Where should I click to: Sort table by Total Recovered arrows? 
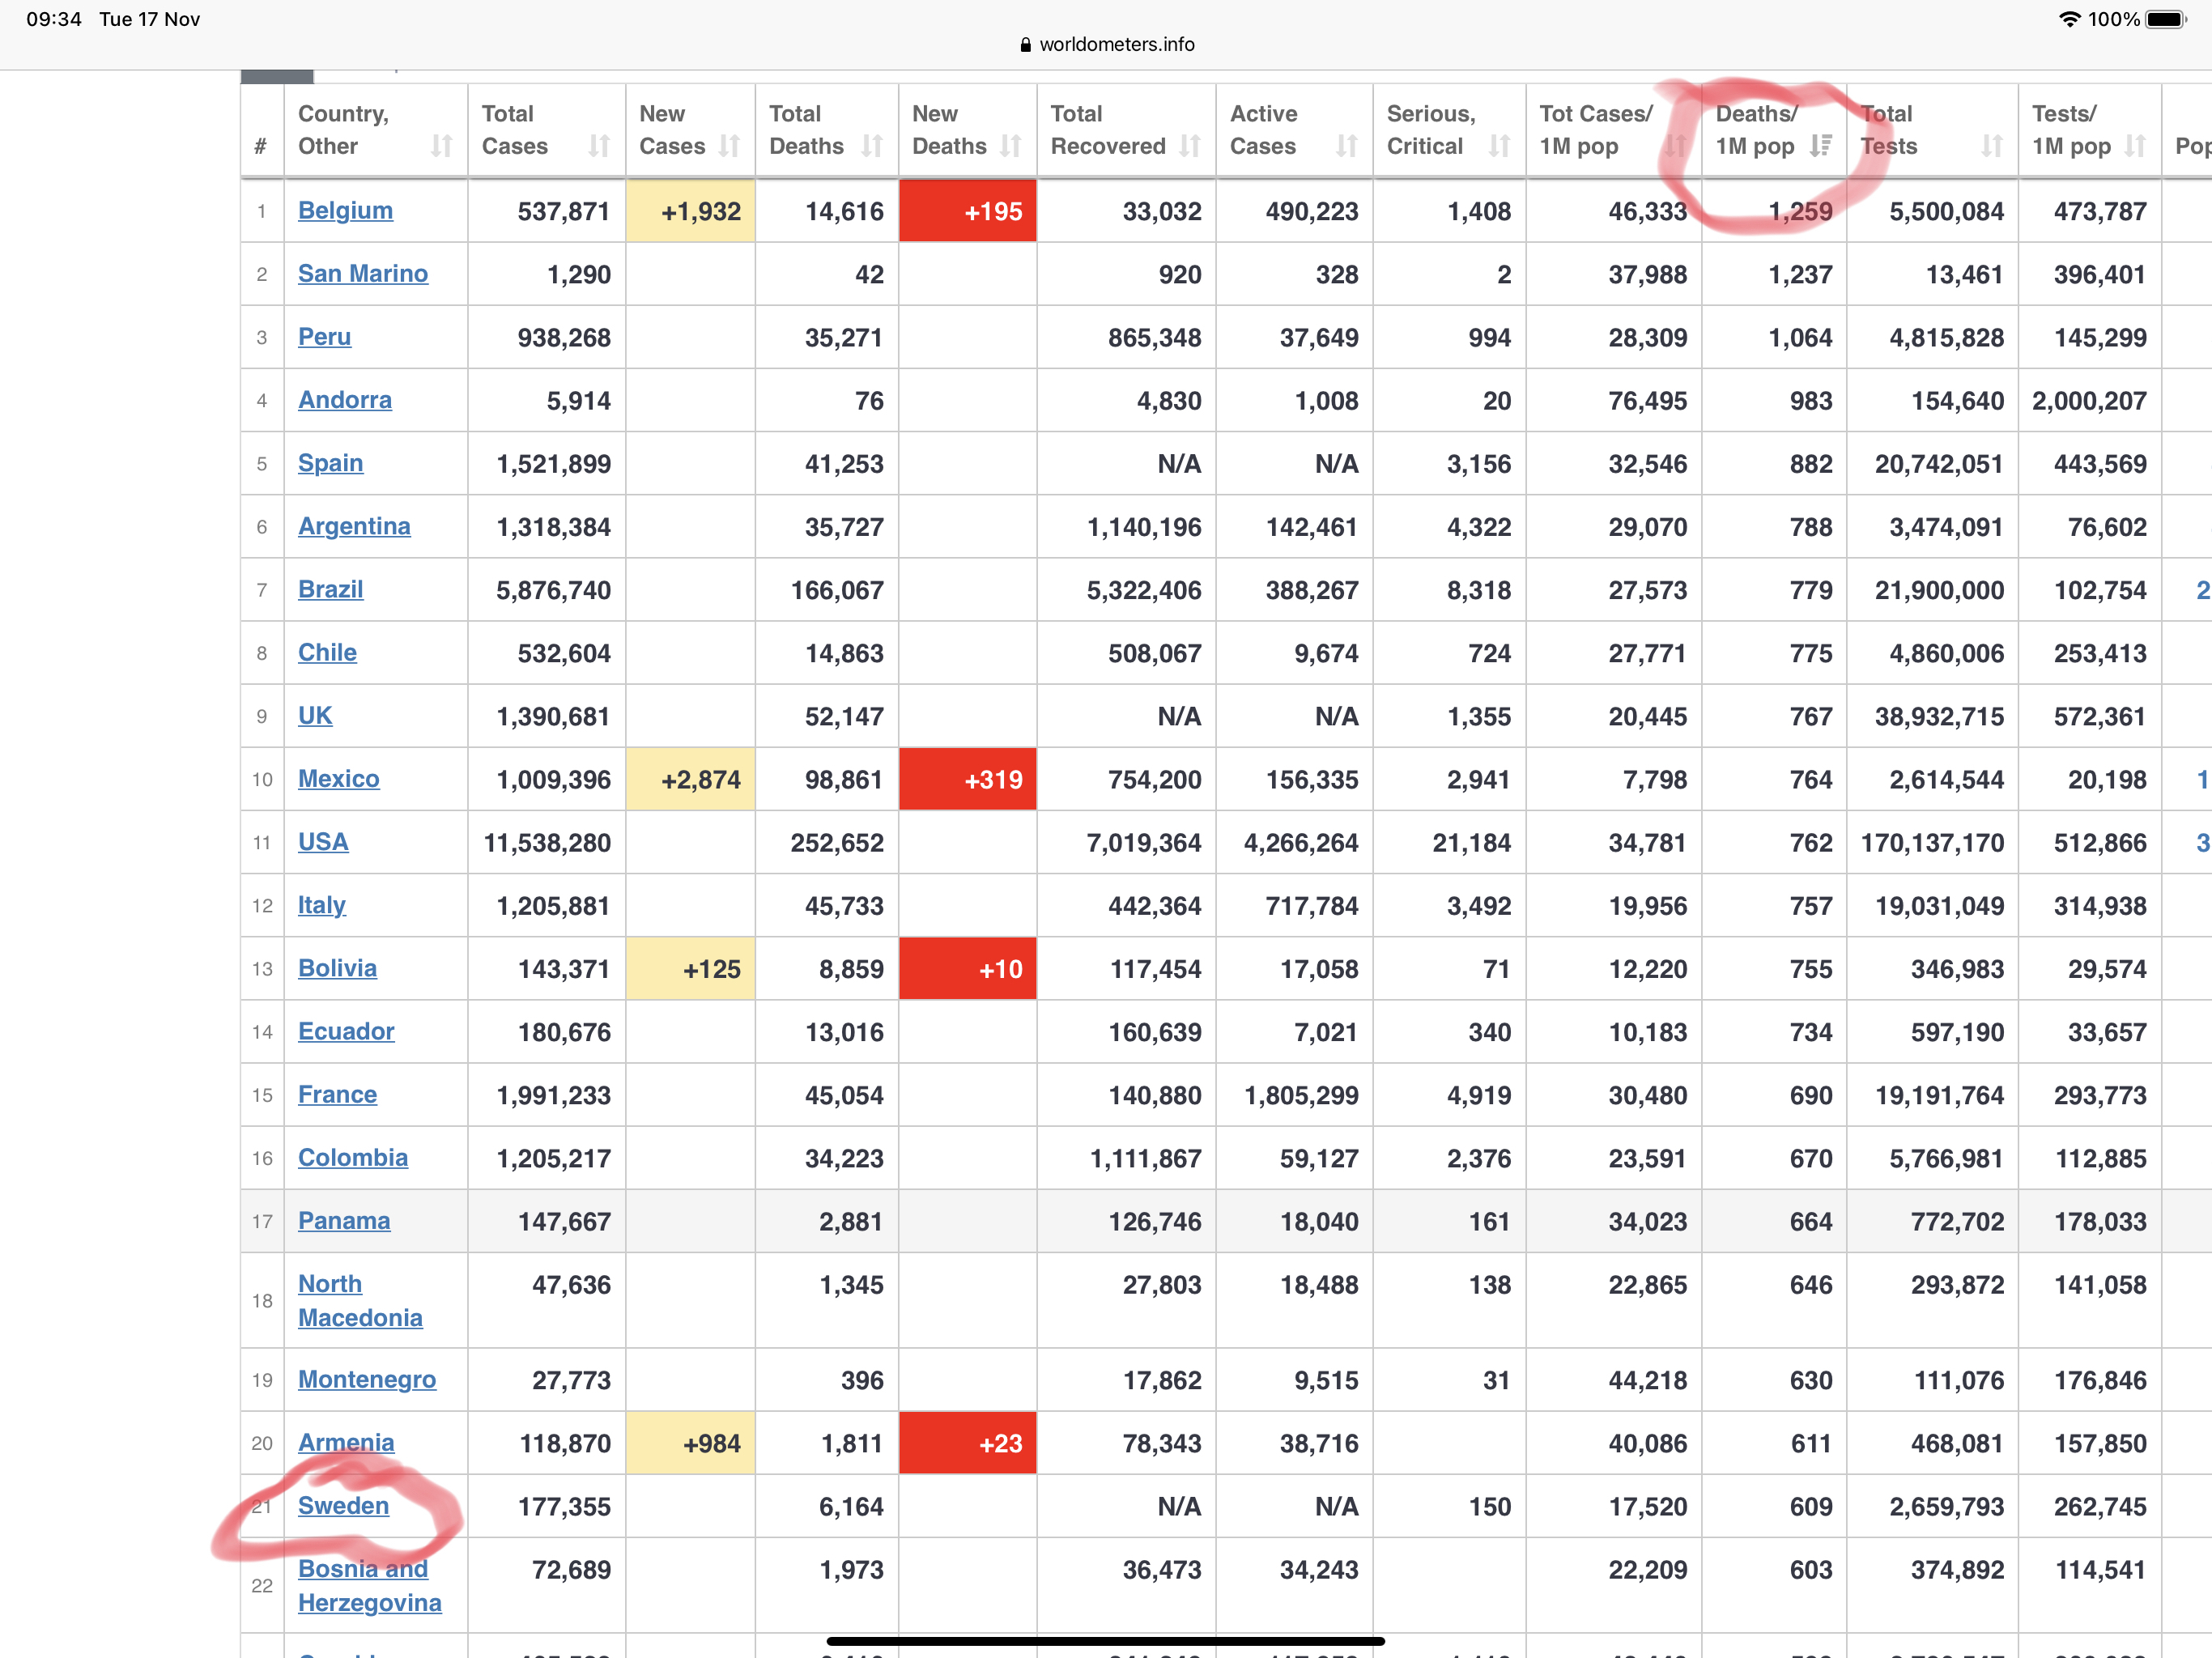(1190, 146)
